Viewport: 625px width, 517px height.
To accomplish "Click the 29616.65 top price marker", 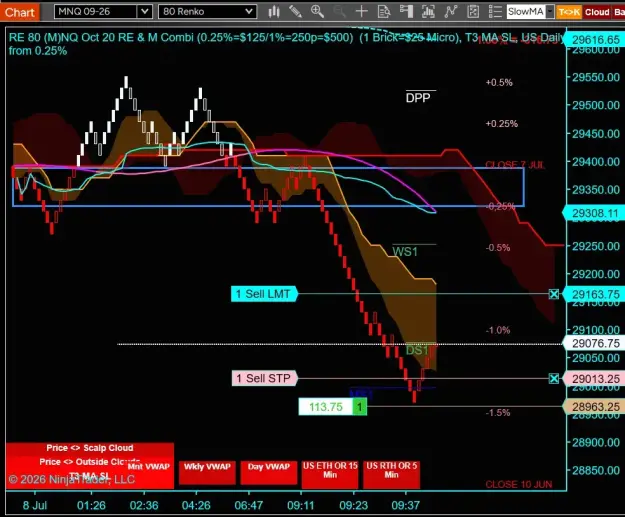I will click(596, 40).
